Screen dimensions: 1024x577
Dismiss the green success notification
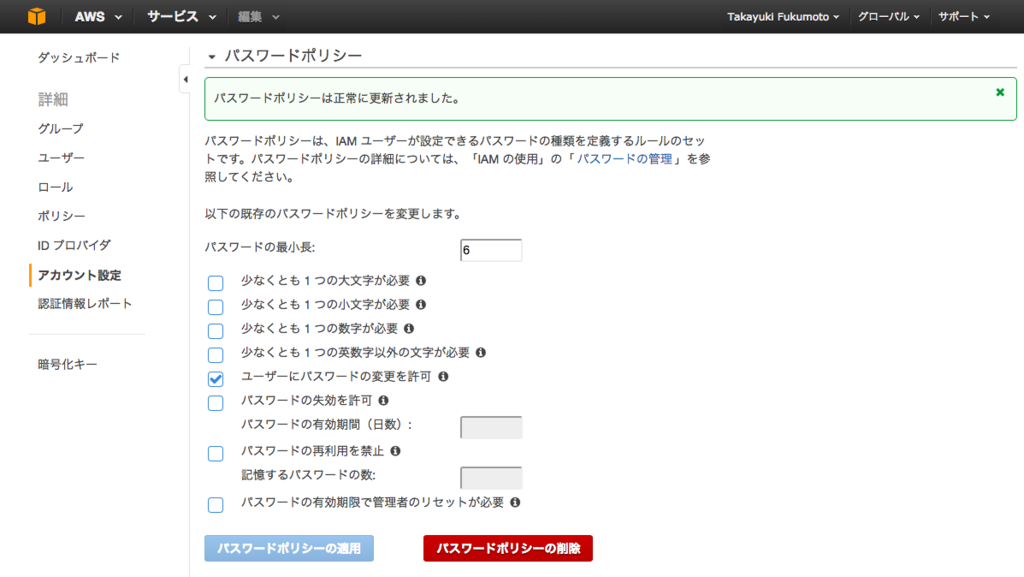tap(1000, 93)
